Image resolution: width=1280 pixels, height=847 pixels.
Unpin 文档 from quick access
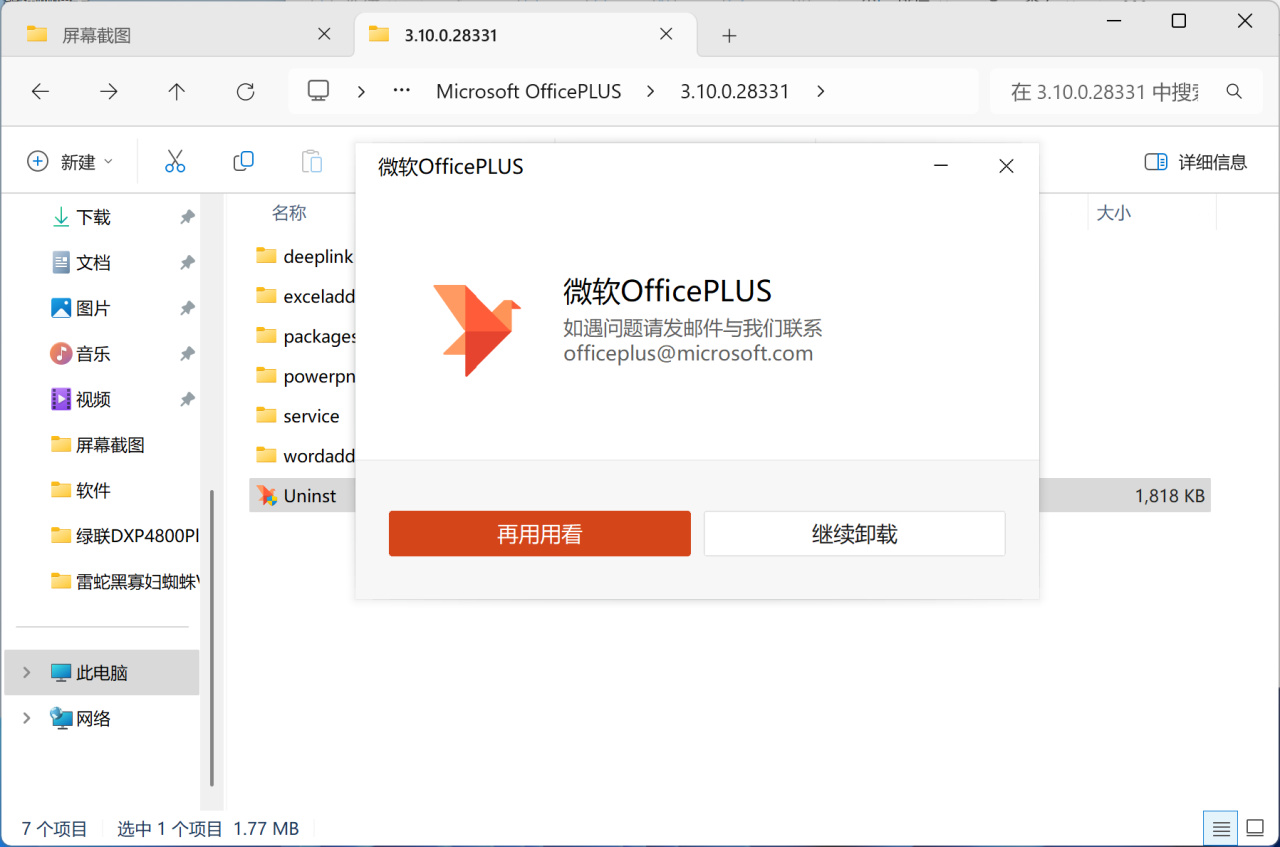click(x=187, y=262)
